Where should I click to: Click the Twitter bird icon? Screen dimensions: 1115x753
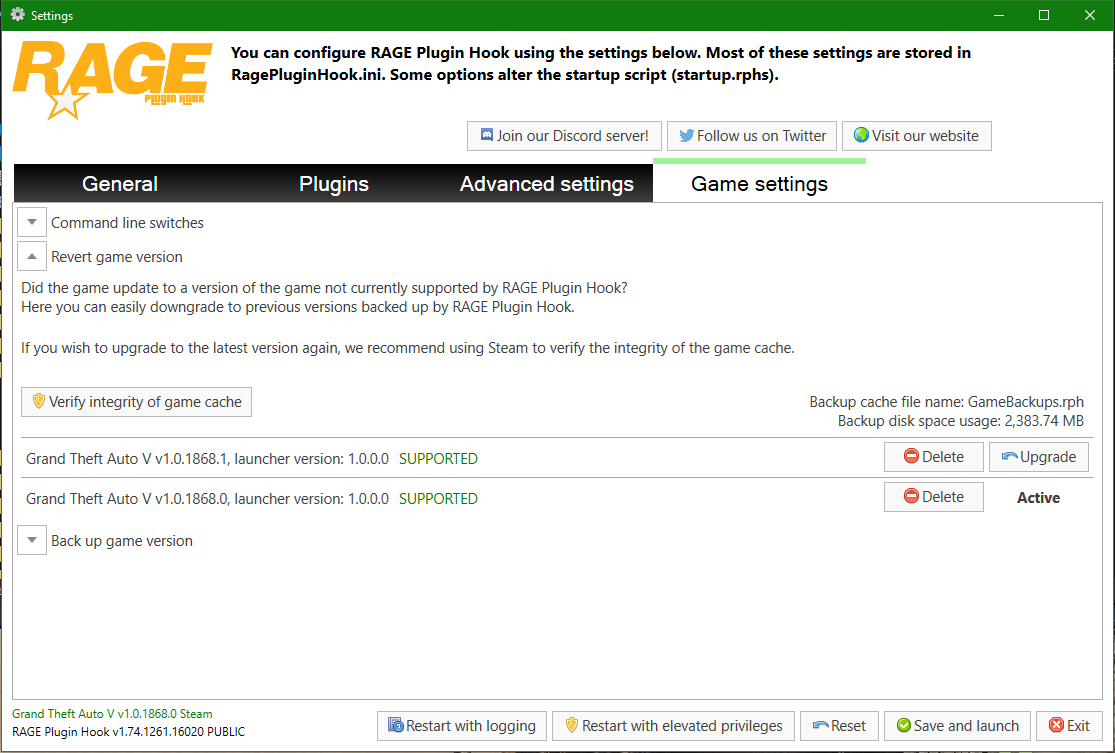click(x=686, y=135)
